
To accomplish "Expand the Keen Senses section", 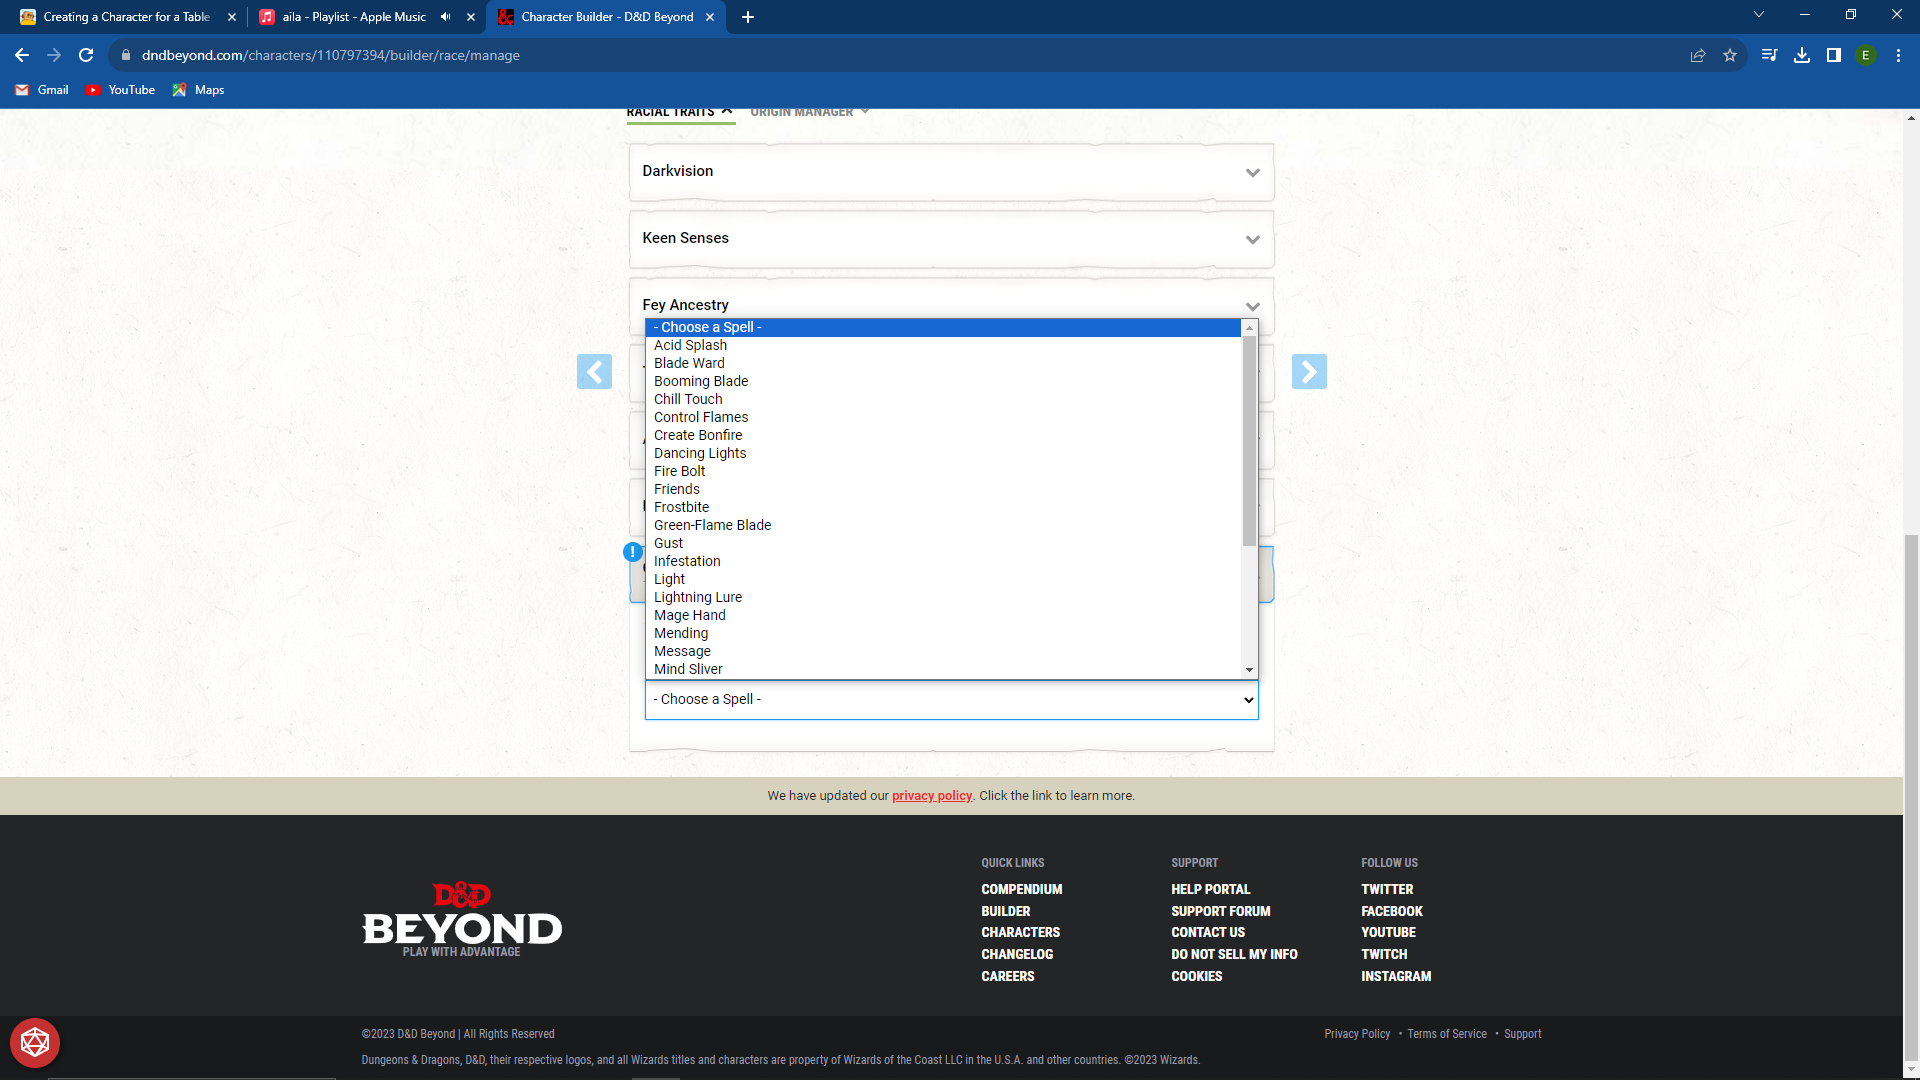I will point(1252,239).
